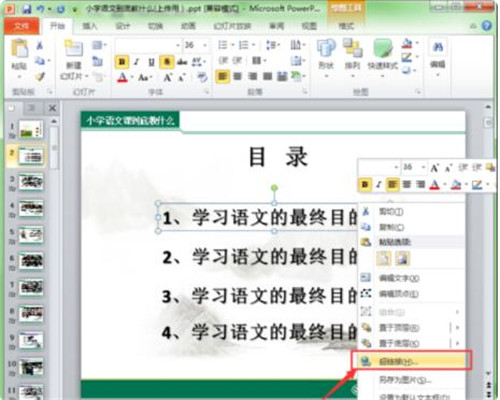The width and height of the screenshot is (500, 400).
Task: Click the Paste clipboard icon in ribbon
Action: [19, 48]
